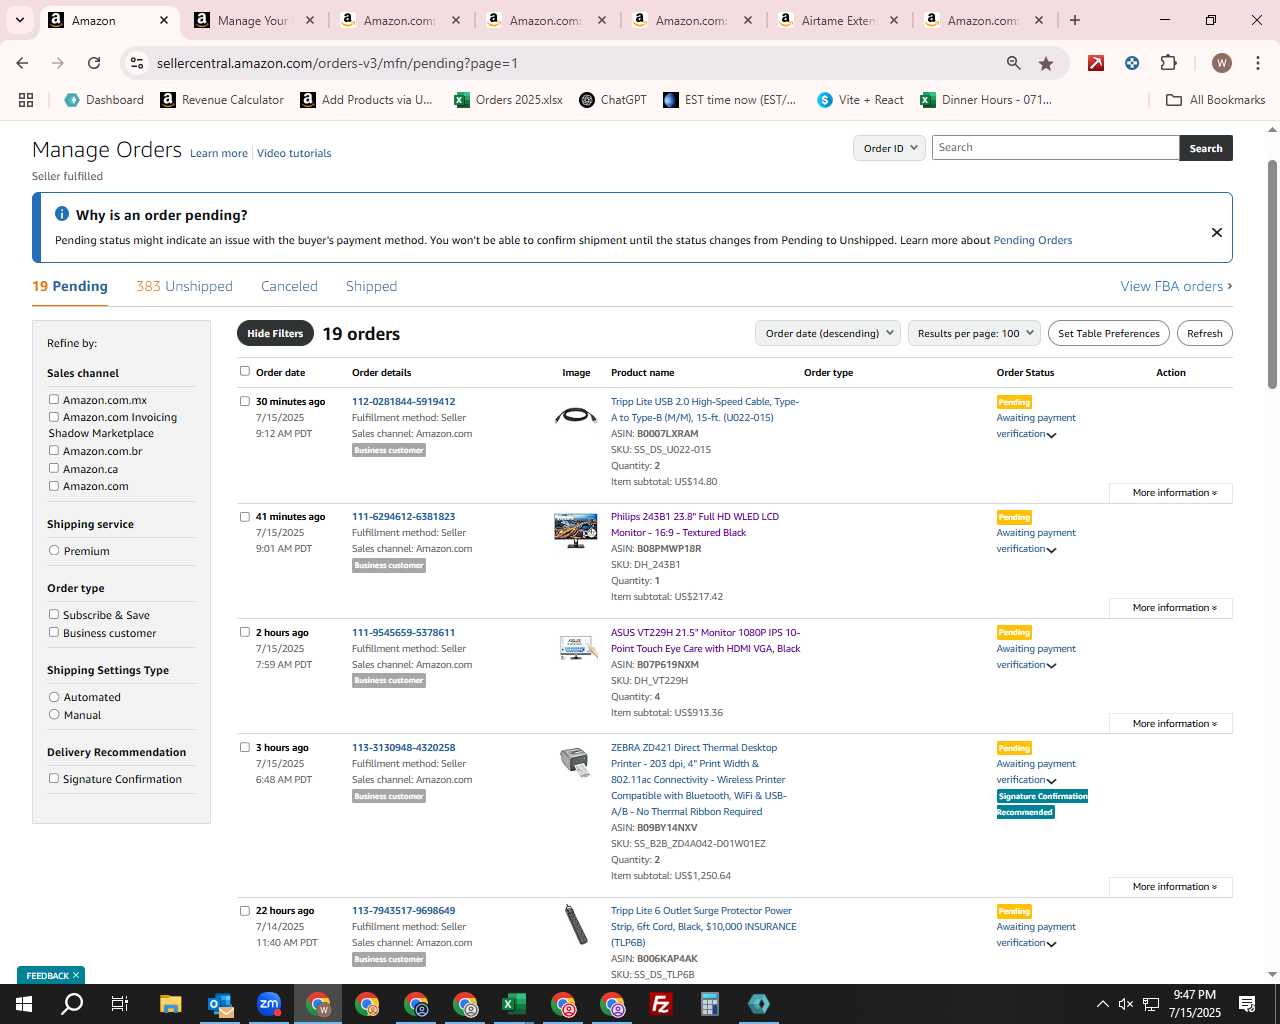Open the Adobe Acrobat extension icon
The image size is (1280, 1024).
1096,63
